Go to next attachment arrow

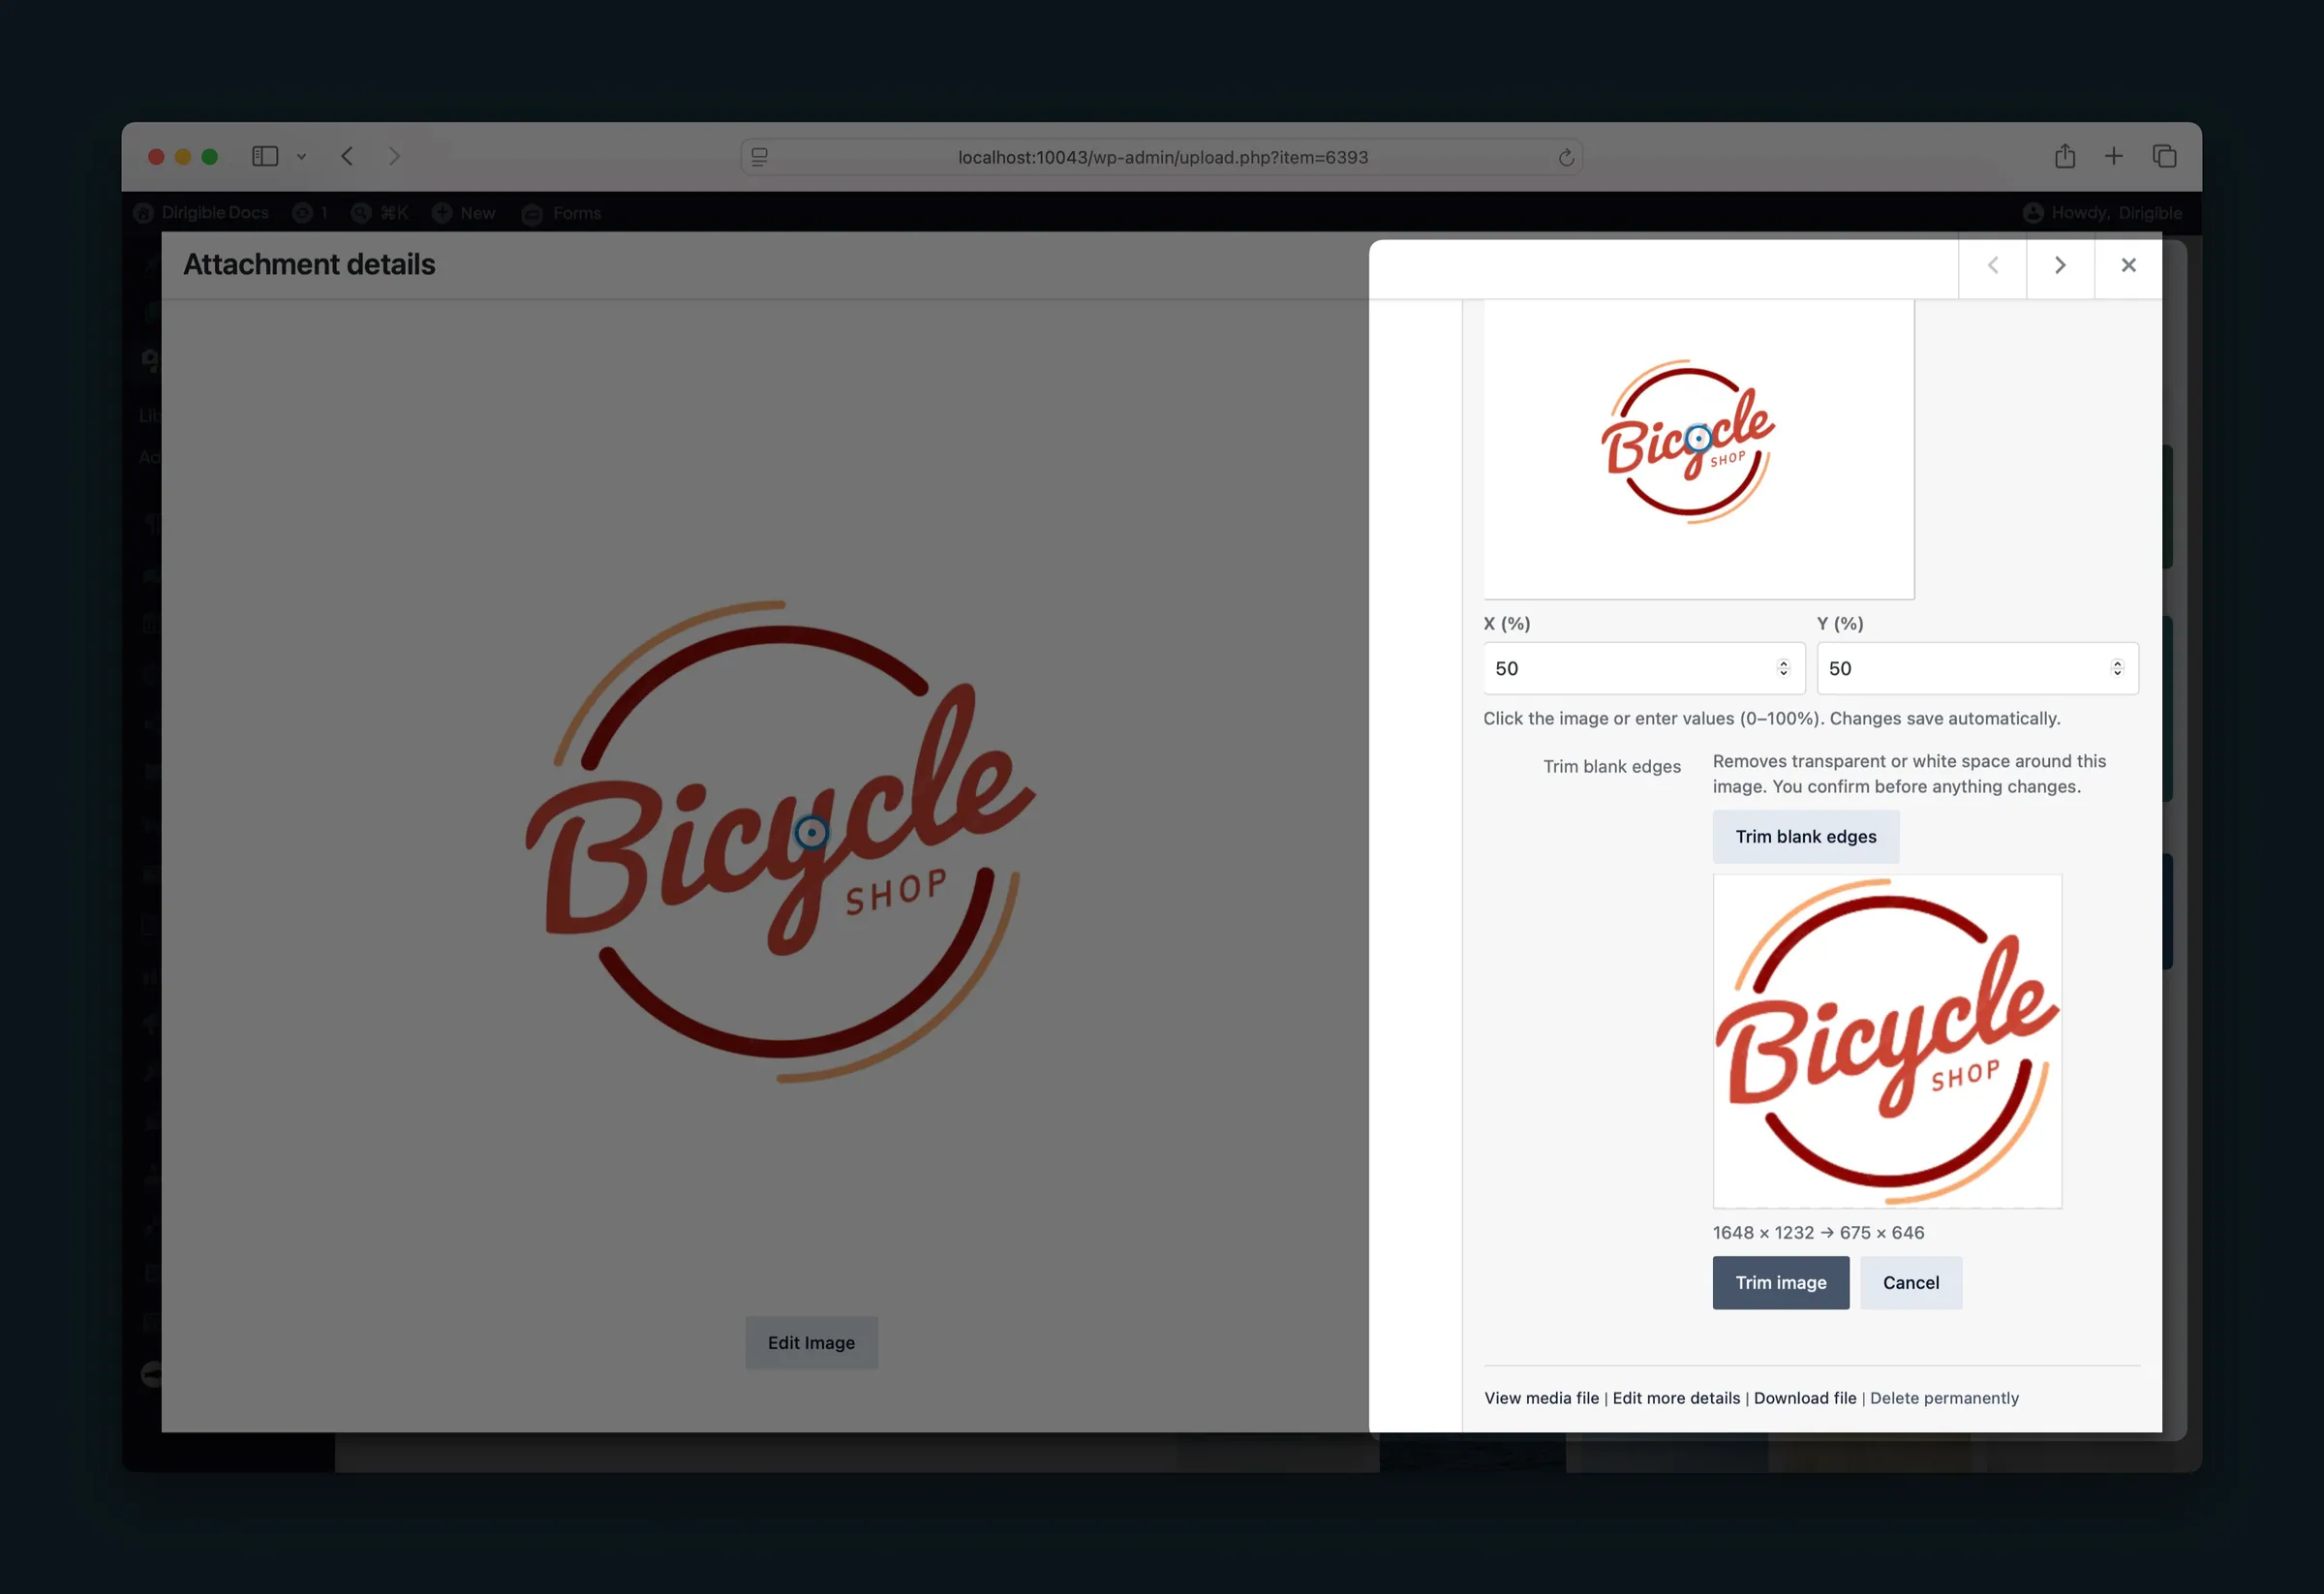2060,265
